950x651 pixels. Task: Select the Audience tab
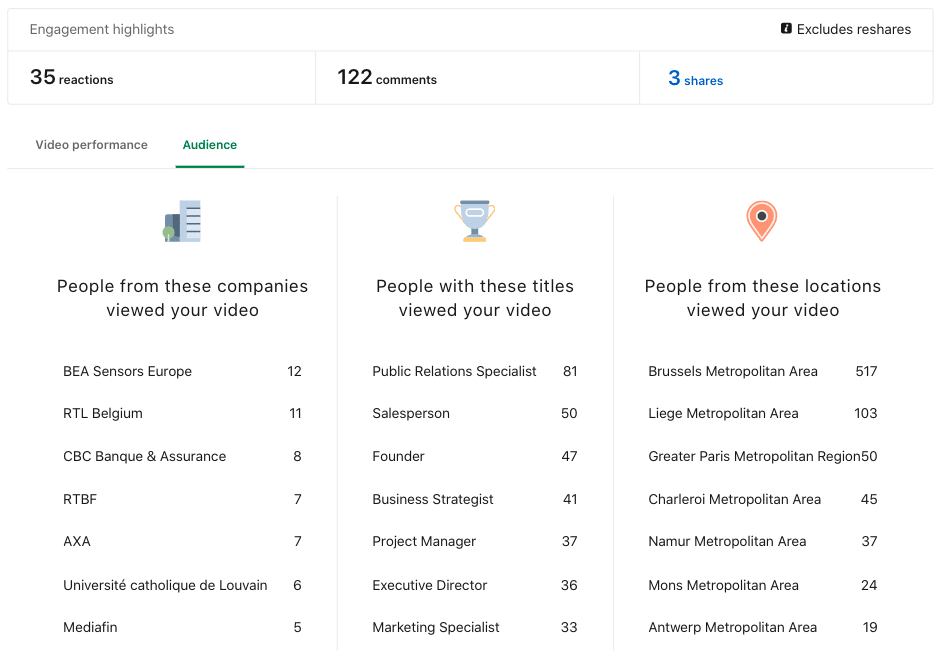(x=210, y=145)
